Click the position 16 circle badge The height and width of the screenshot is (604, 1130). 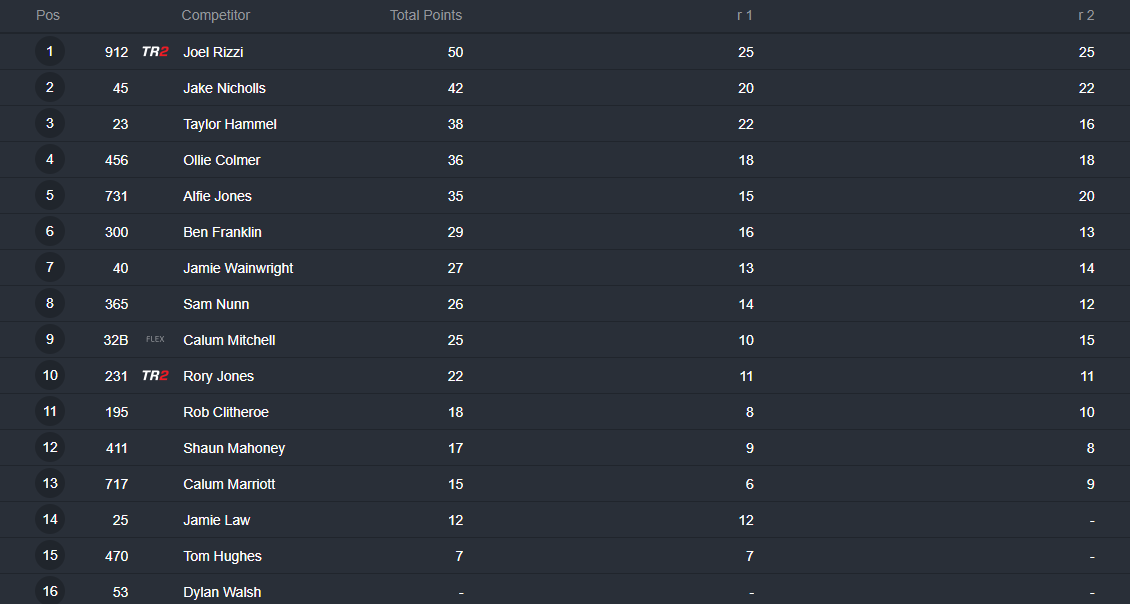click(50, 591)
